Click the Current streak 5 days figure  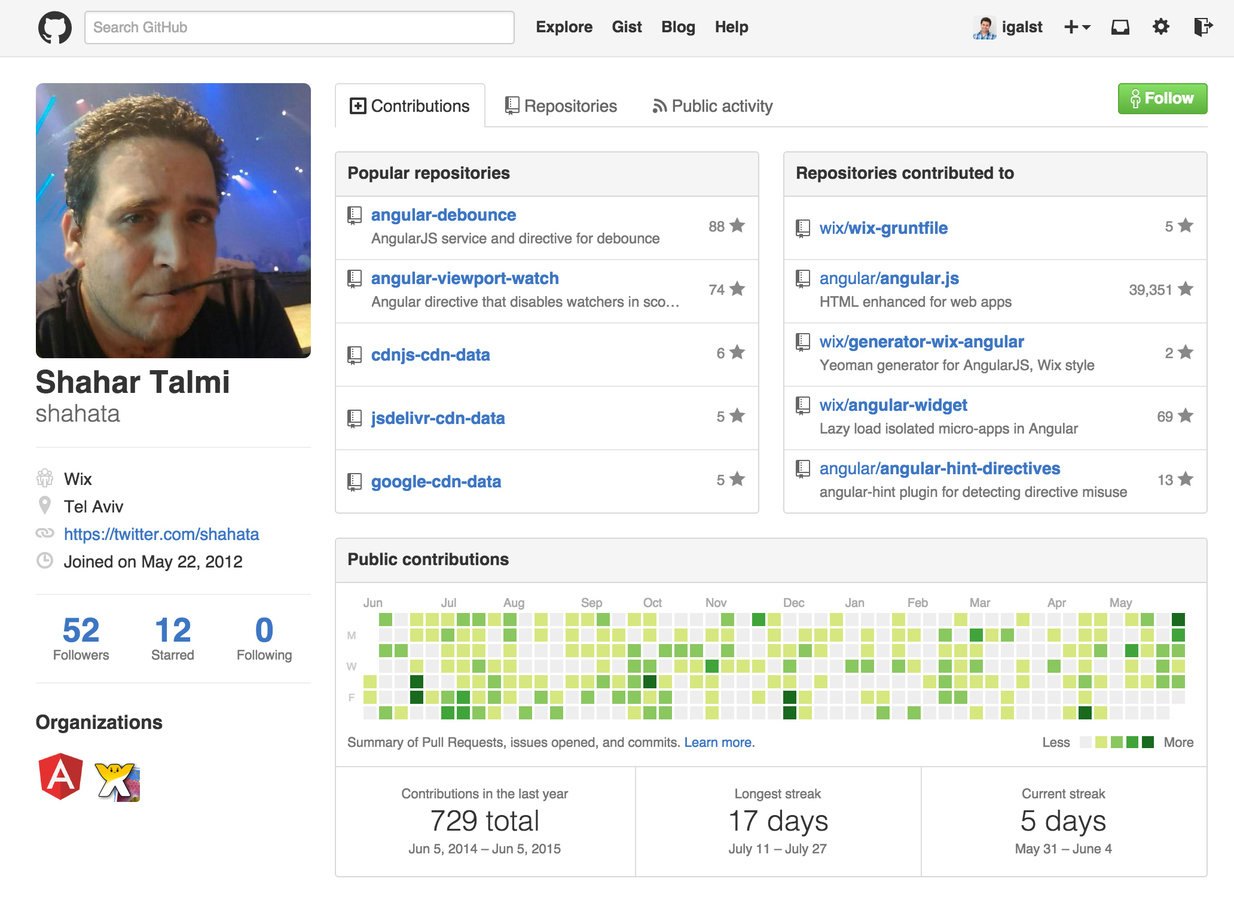pos(1063,821)
